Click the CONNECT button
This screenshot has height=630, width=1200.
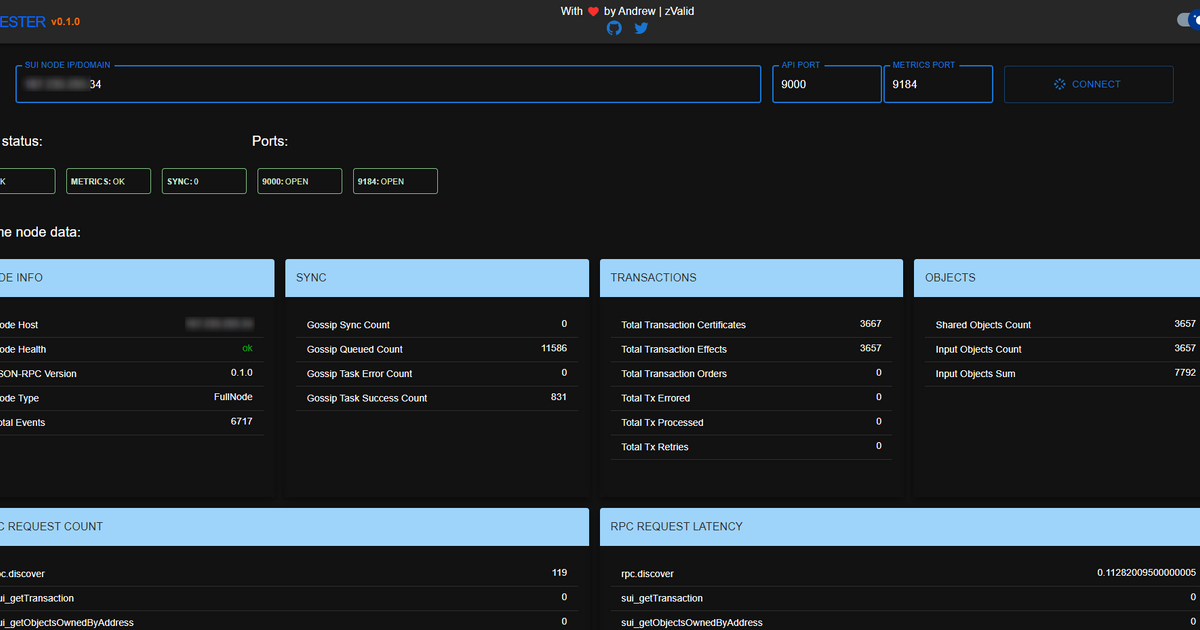pyautogui.click(x=1088, y=84)
